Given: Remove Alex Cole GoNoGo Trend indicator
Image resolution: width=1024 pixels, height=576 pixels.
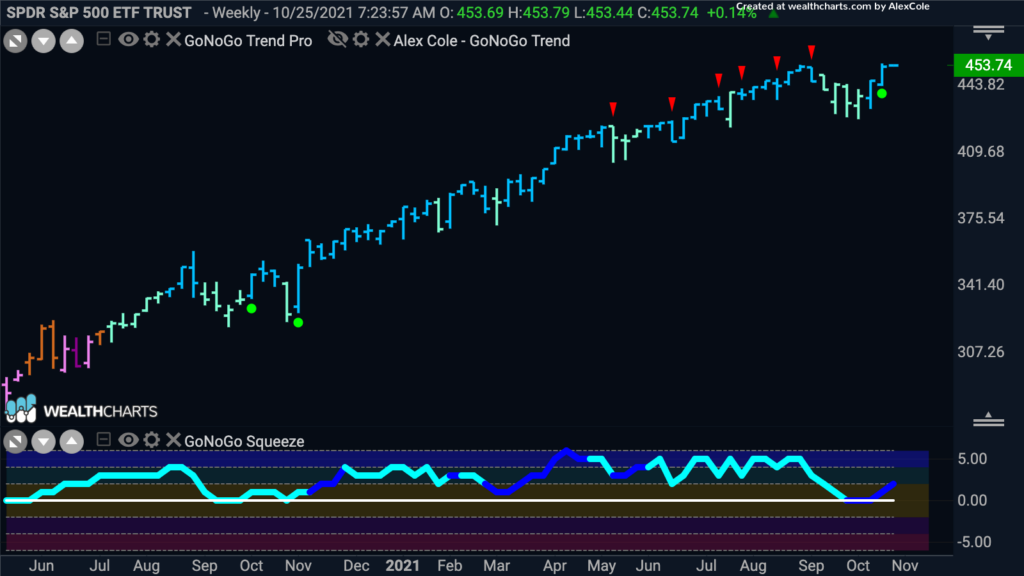Looking at the screenshot, I should (x=383, y=39).
